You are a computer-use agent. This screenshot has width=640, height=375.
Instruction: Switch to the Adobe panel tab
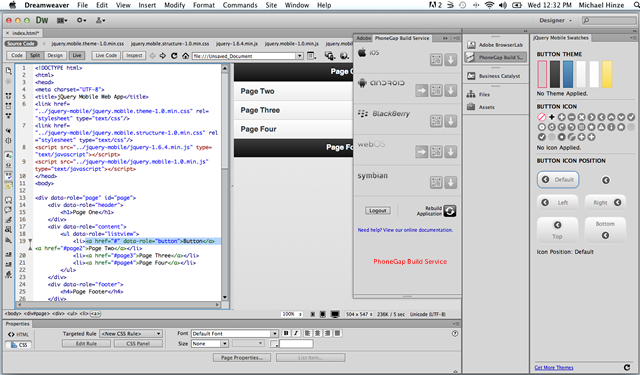coord(363,38)
